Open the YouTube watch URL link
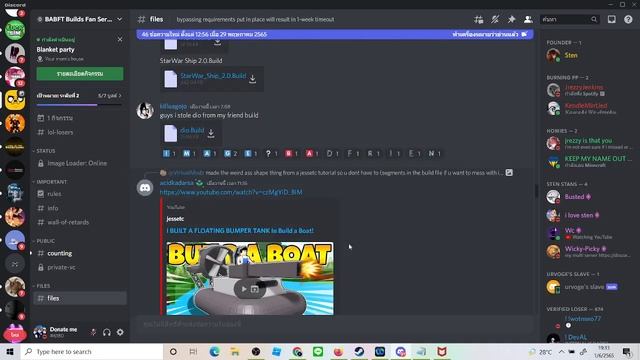Image resolution: width=640 pixels, height=360 pixels. tap(231, 192)
